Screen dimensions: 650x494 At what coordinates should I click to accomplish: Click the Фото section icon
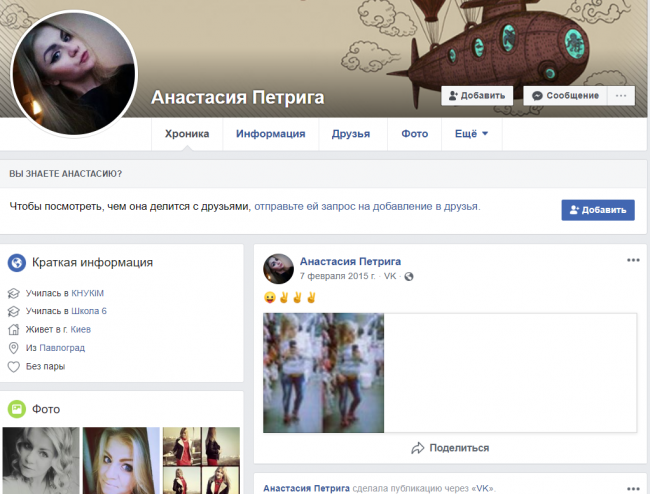17,409
